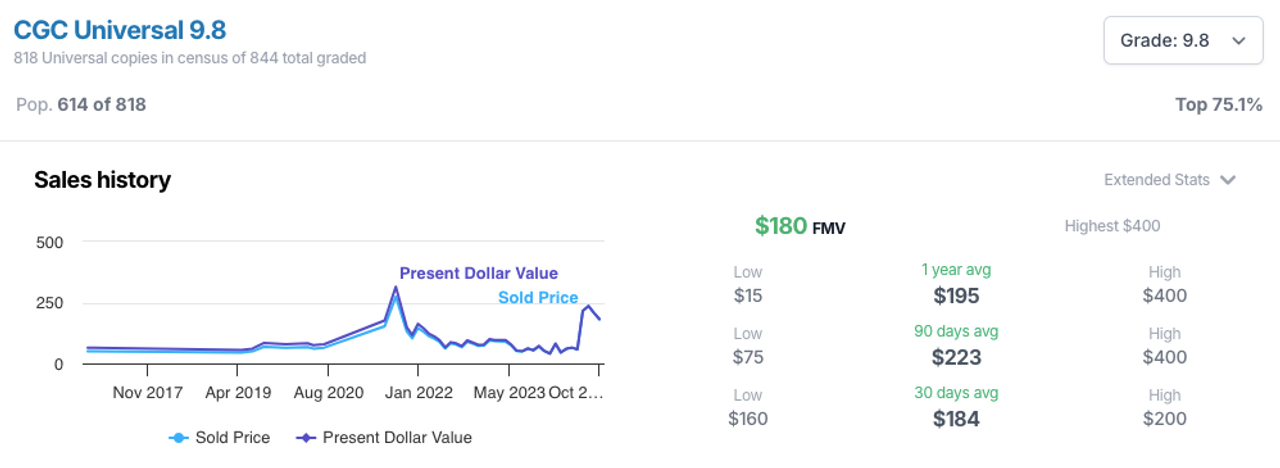Click the Highest $400 label
This screenshot has height=468, width=1280.
click(x=1112, y=226)
